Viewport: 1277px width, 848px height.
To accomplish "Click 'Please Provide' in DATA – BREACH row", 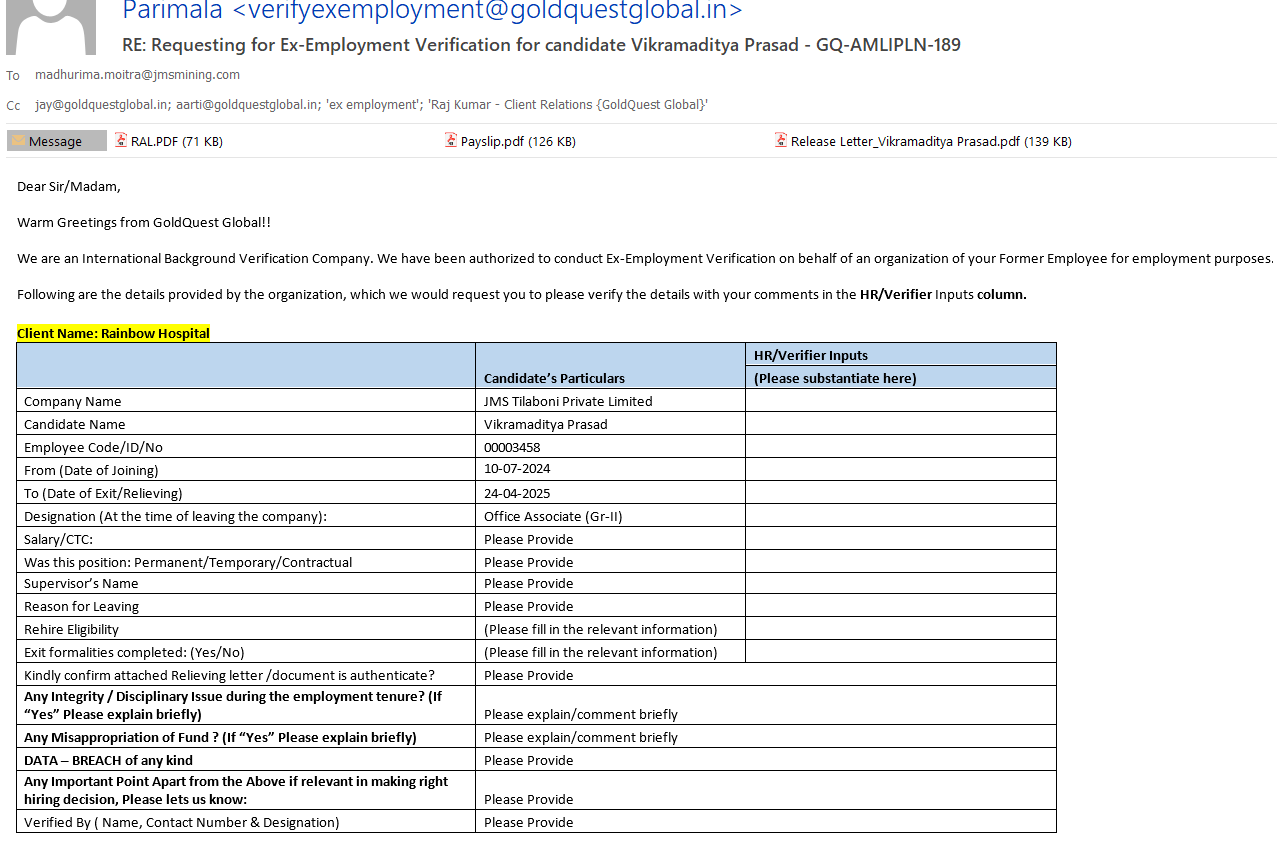I will tap(529, 760).
